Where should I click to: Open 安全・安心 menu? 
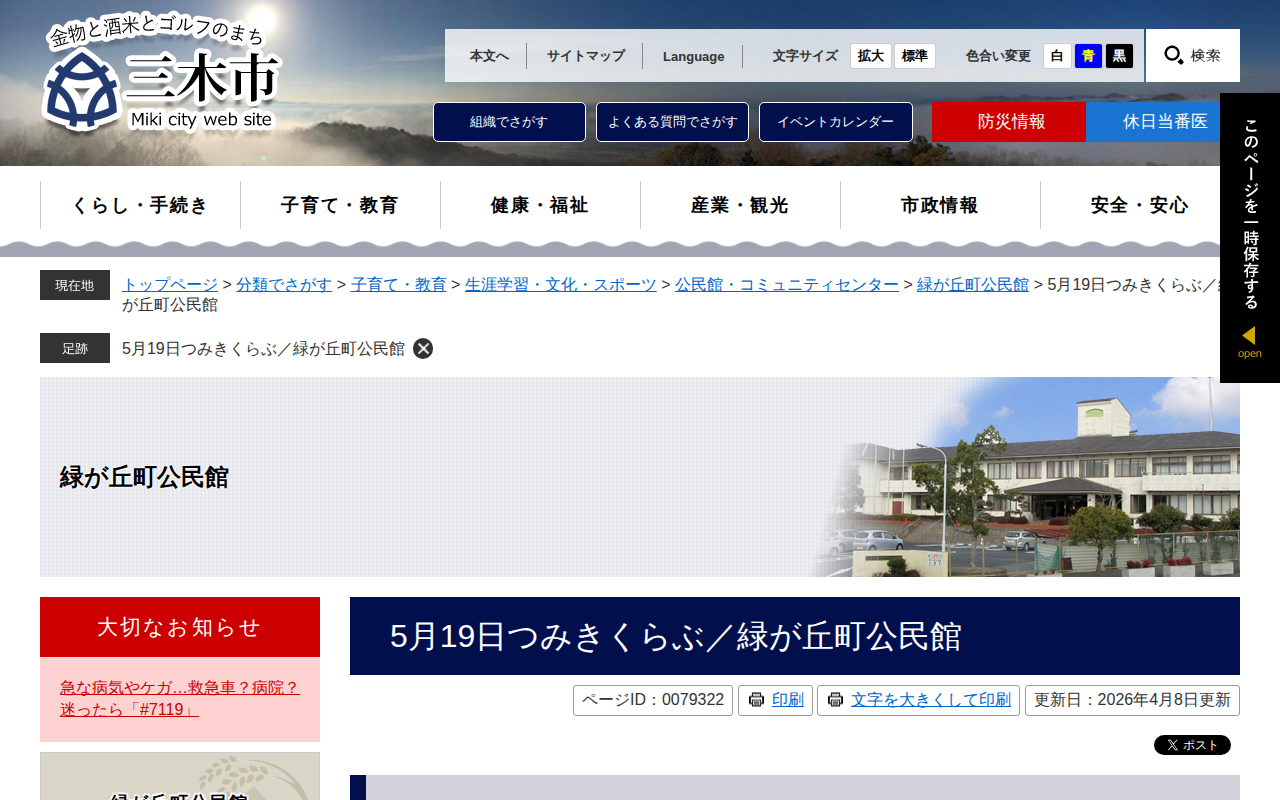coord(1140,205)
